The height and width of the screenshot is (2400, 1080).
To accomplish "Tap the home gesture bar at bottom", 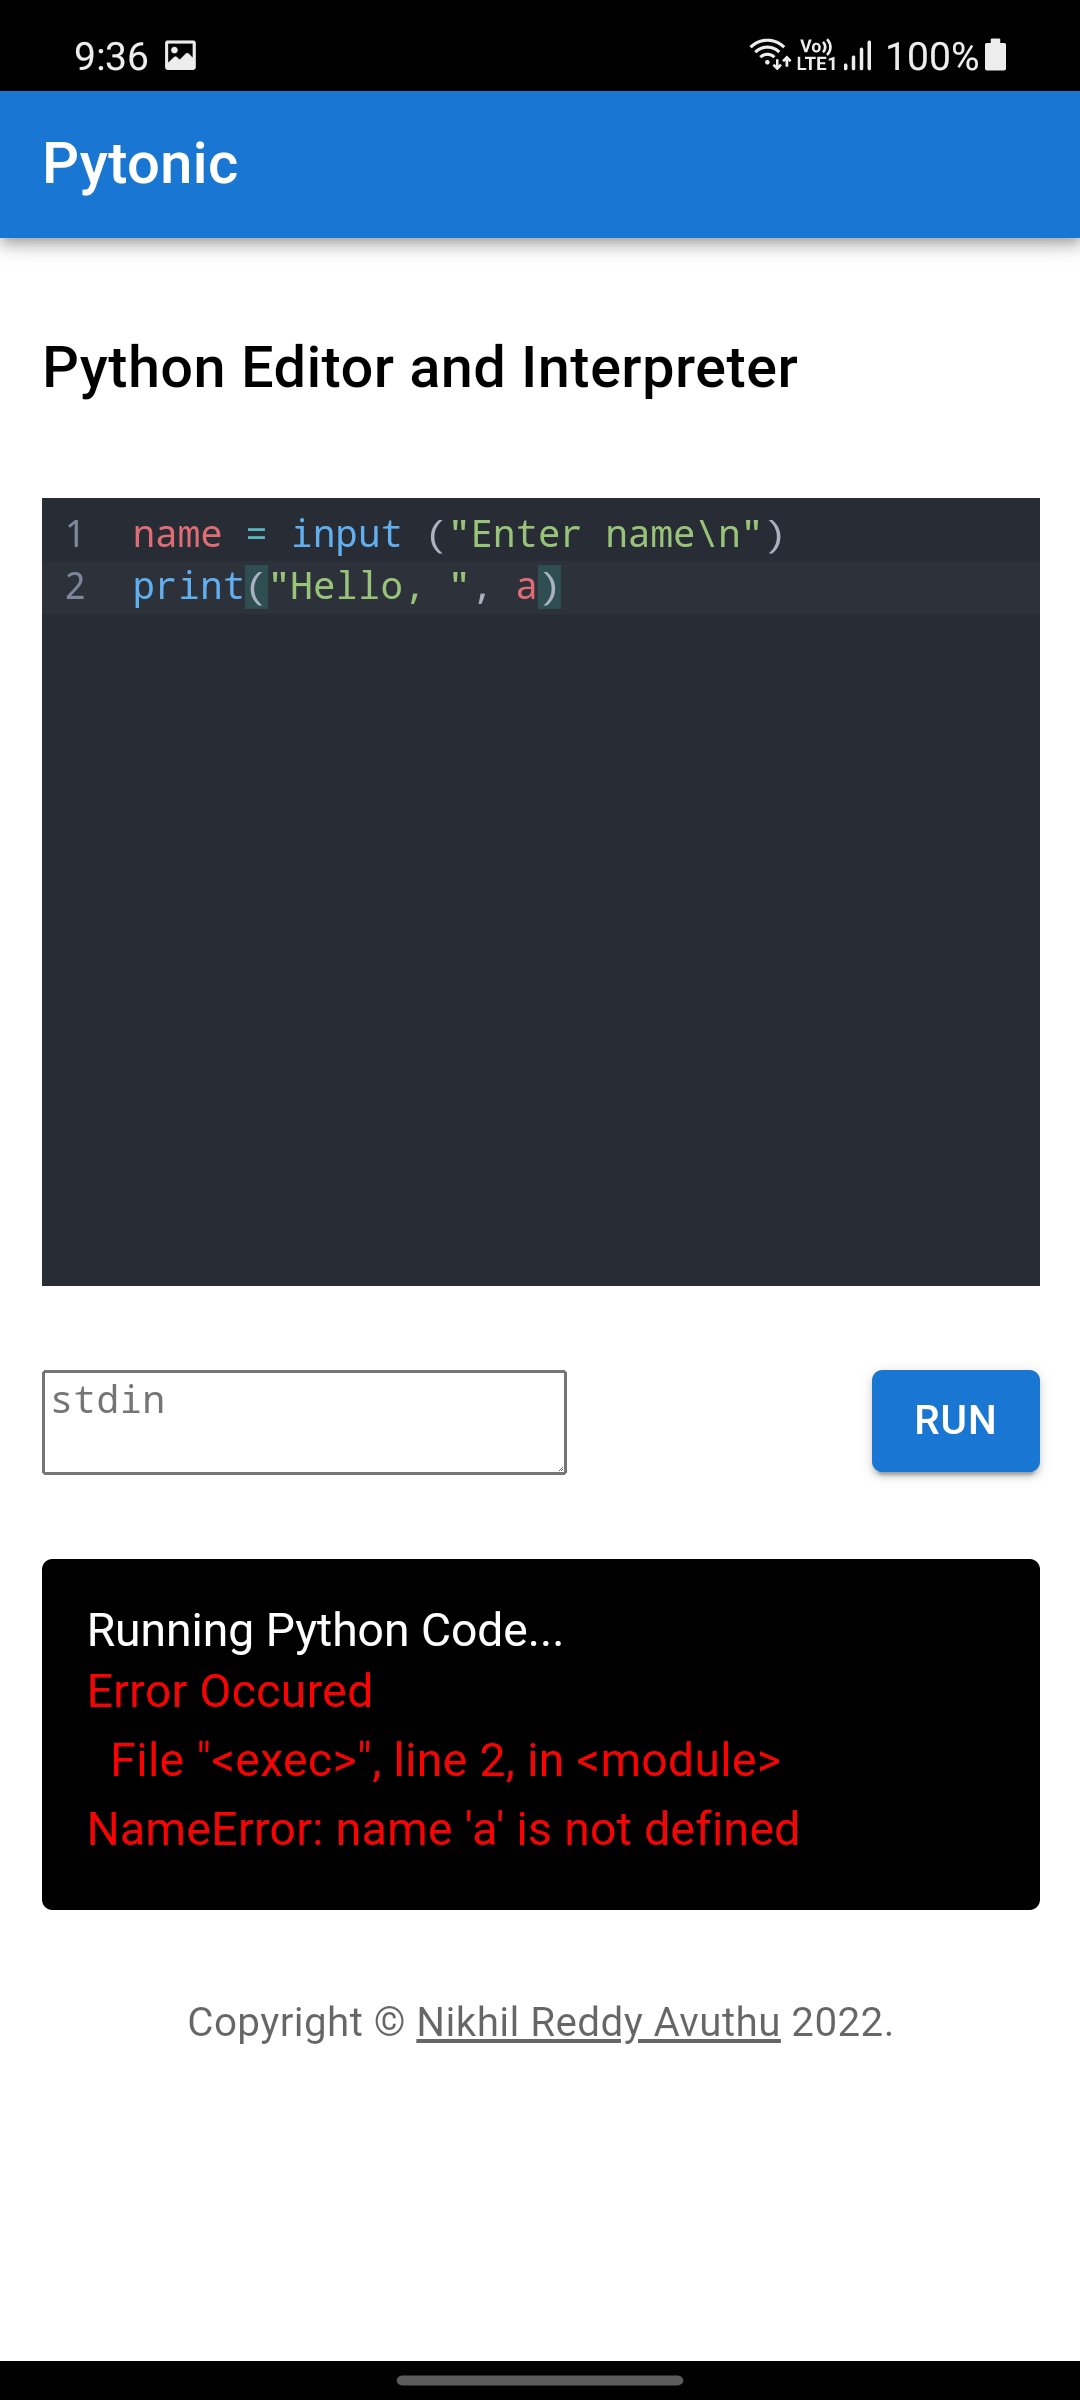I will 540,2380.
